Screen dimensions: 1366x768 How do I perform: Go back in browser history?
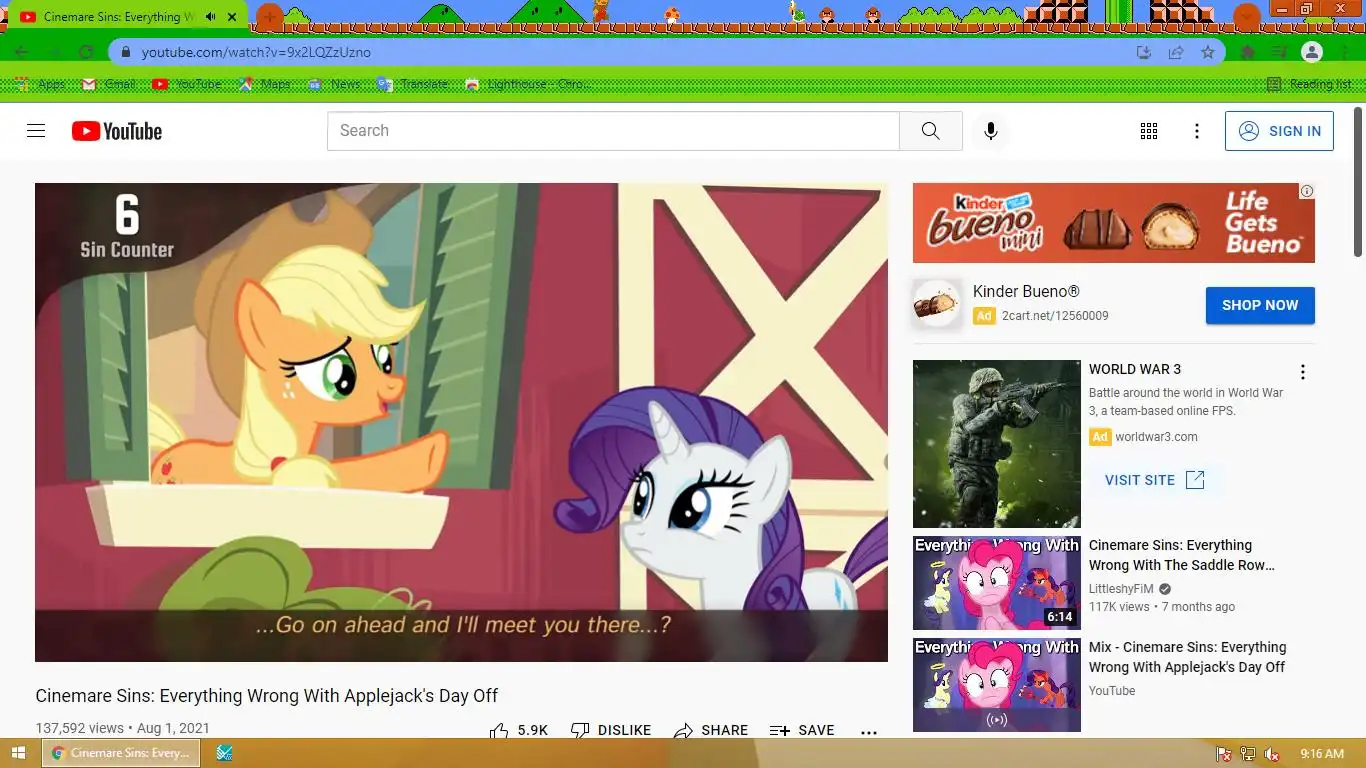pyautogui.click(x=22, y=52)
